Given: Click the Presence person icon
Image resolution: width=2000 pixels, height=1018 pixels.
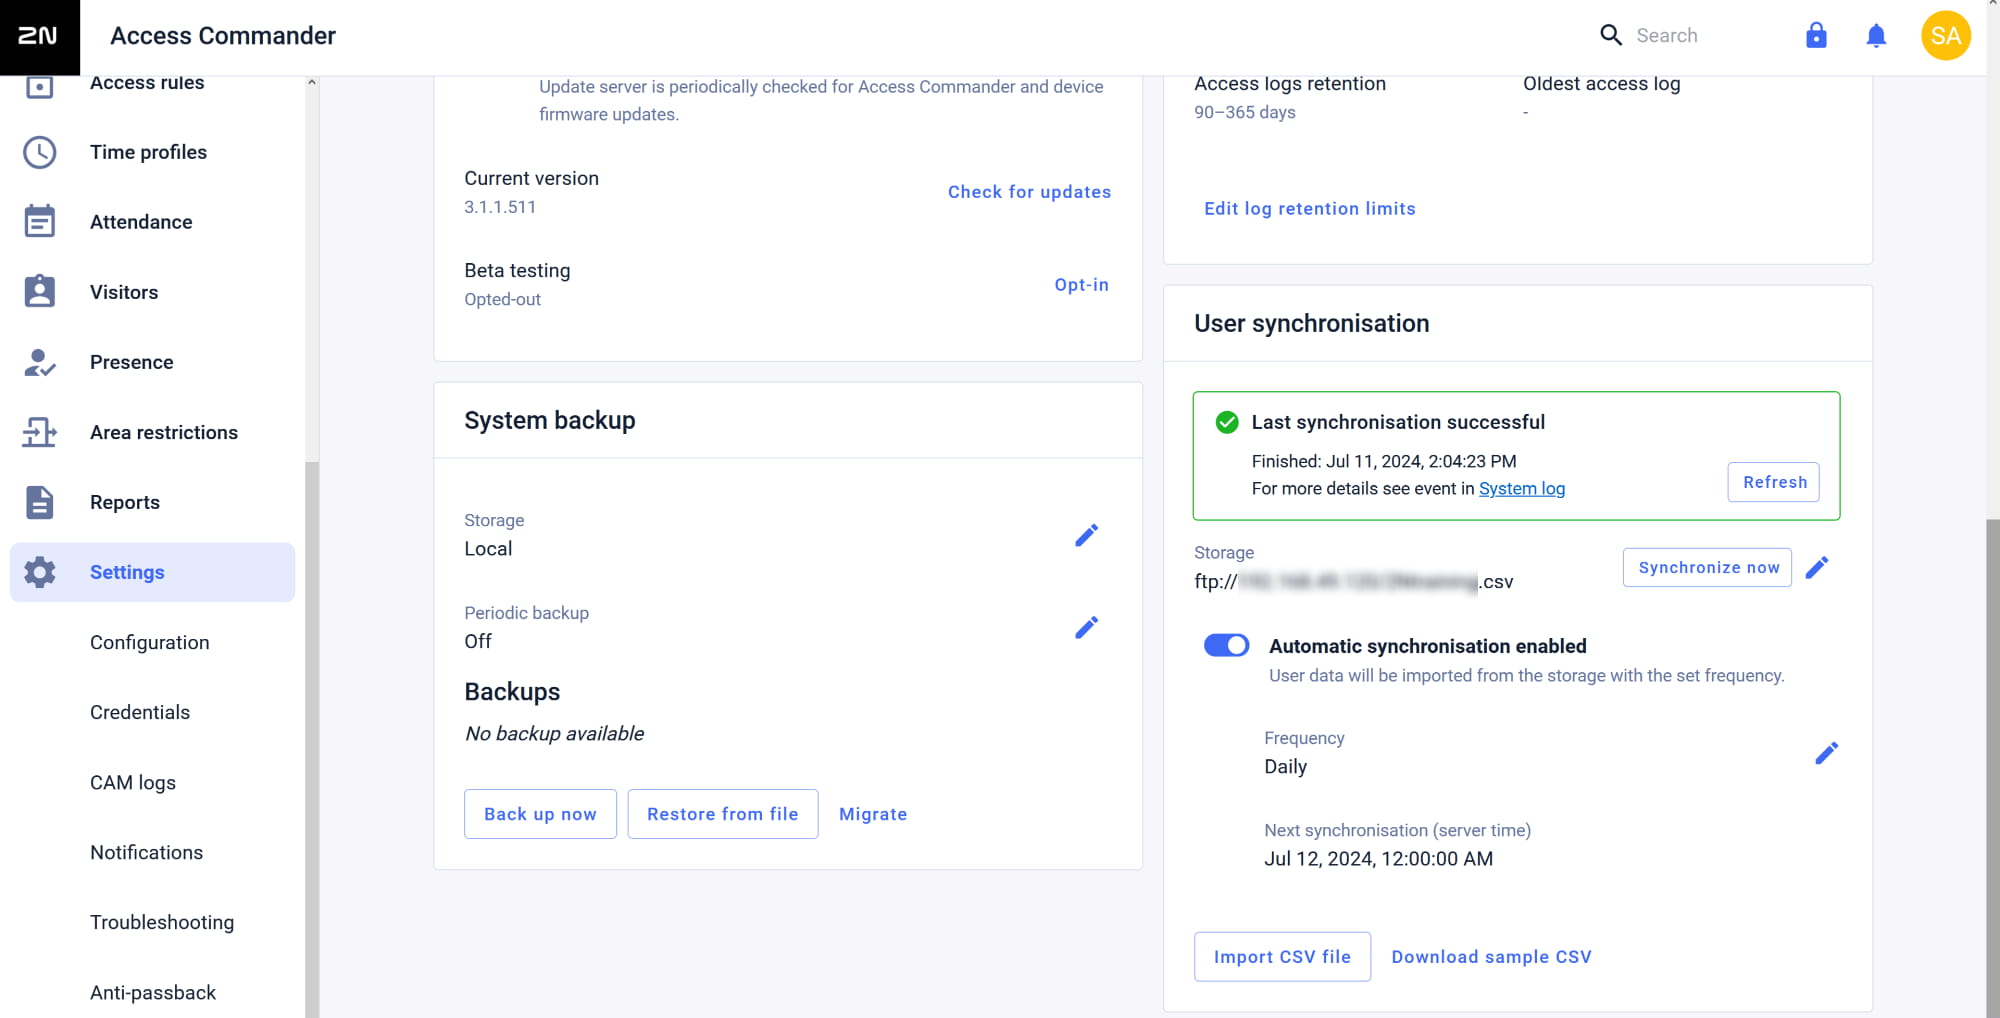Looking at the screenshot, I should (39, 362).
